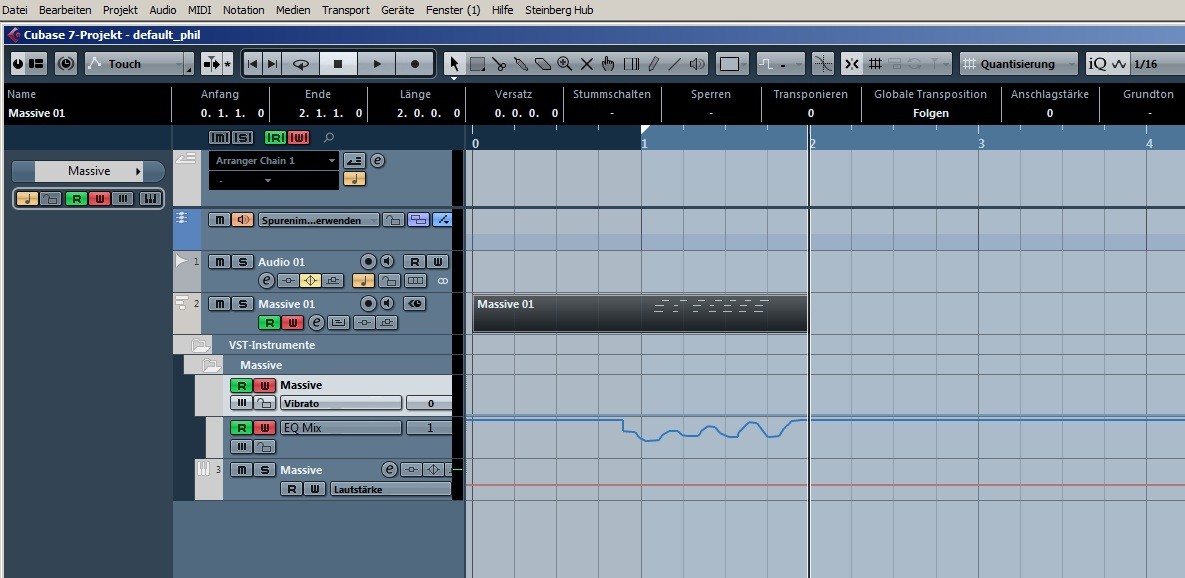The image size is (1185, 578).
Task: Open the Iterative Quantize iQ setting
Action: [1097, 64]
